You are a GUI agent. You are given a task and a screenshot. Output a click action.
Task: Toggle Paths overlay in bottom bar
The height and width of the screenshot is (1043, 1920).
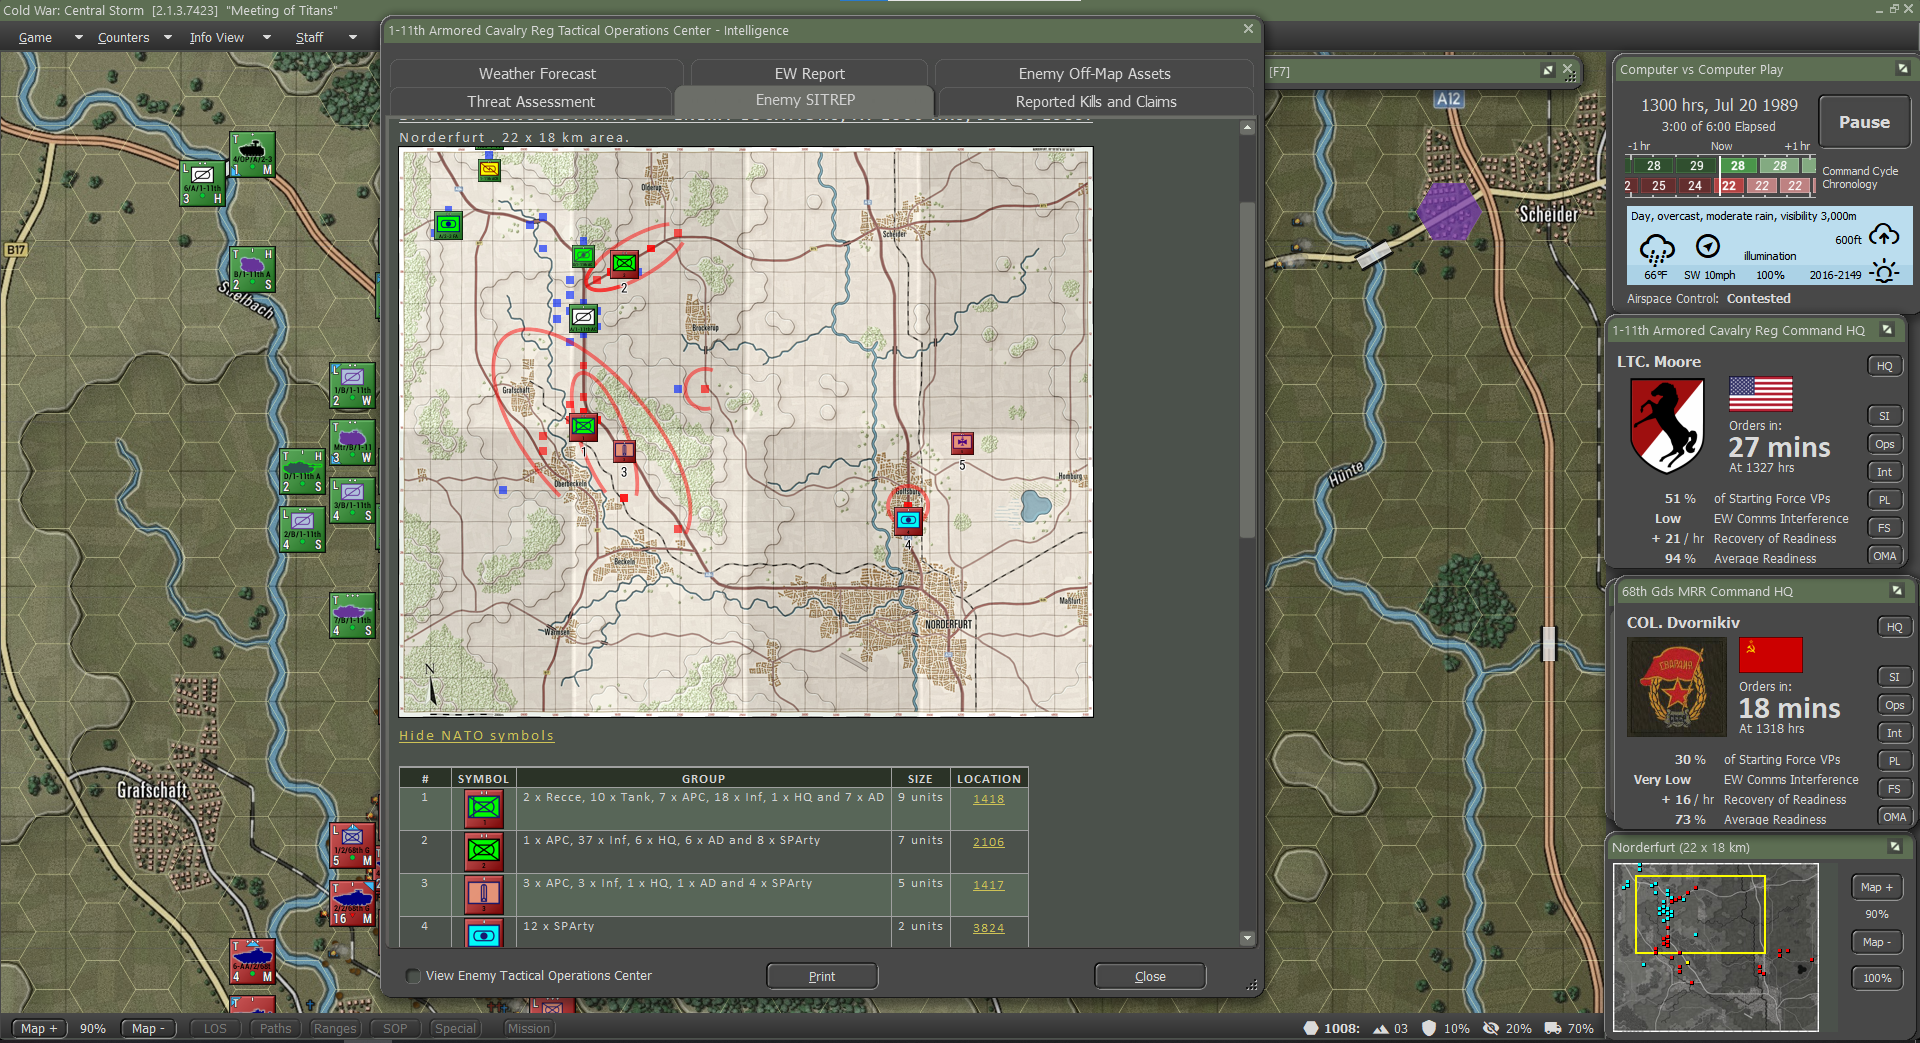click(275, 1028)
